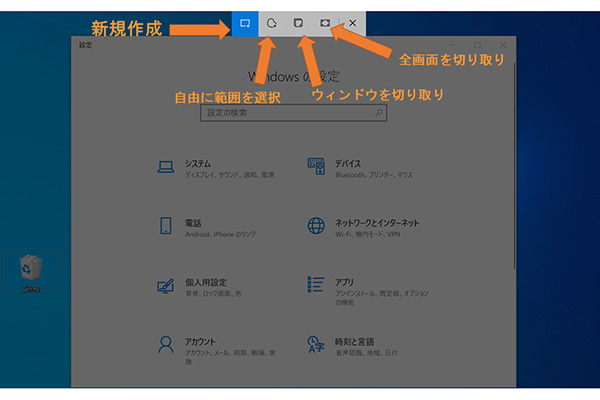Click the 電話 phone icon
600x400 pixels.
(x=166, y=225)
